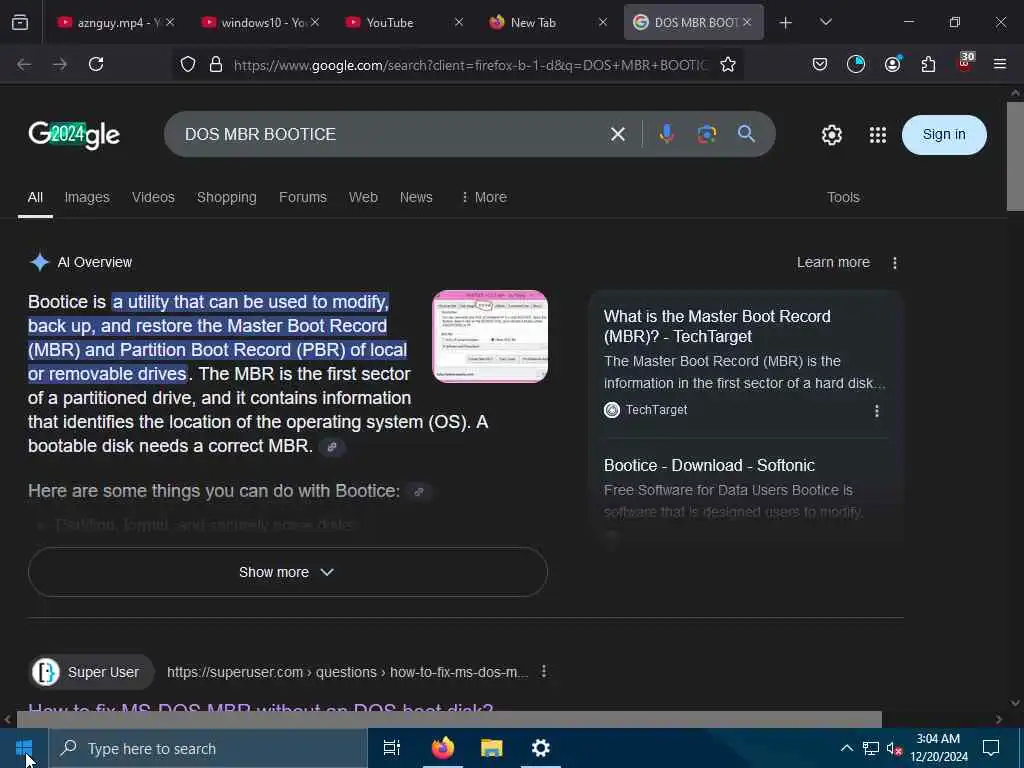This screenshot has width=1024, height=768.
Task: Go forward with the browser forward arrow
Action: pyautogui.click(x=60, y=64)
